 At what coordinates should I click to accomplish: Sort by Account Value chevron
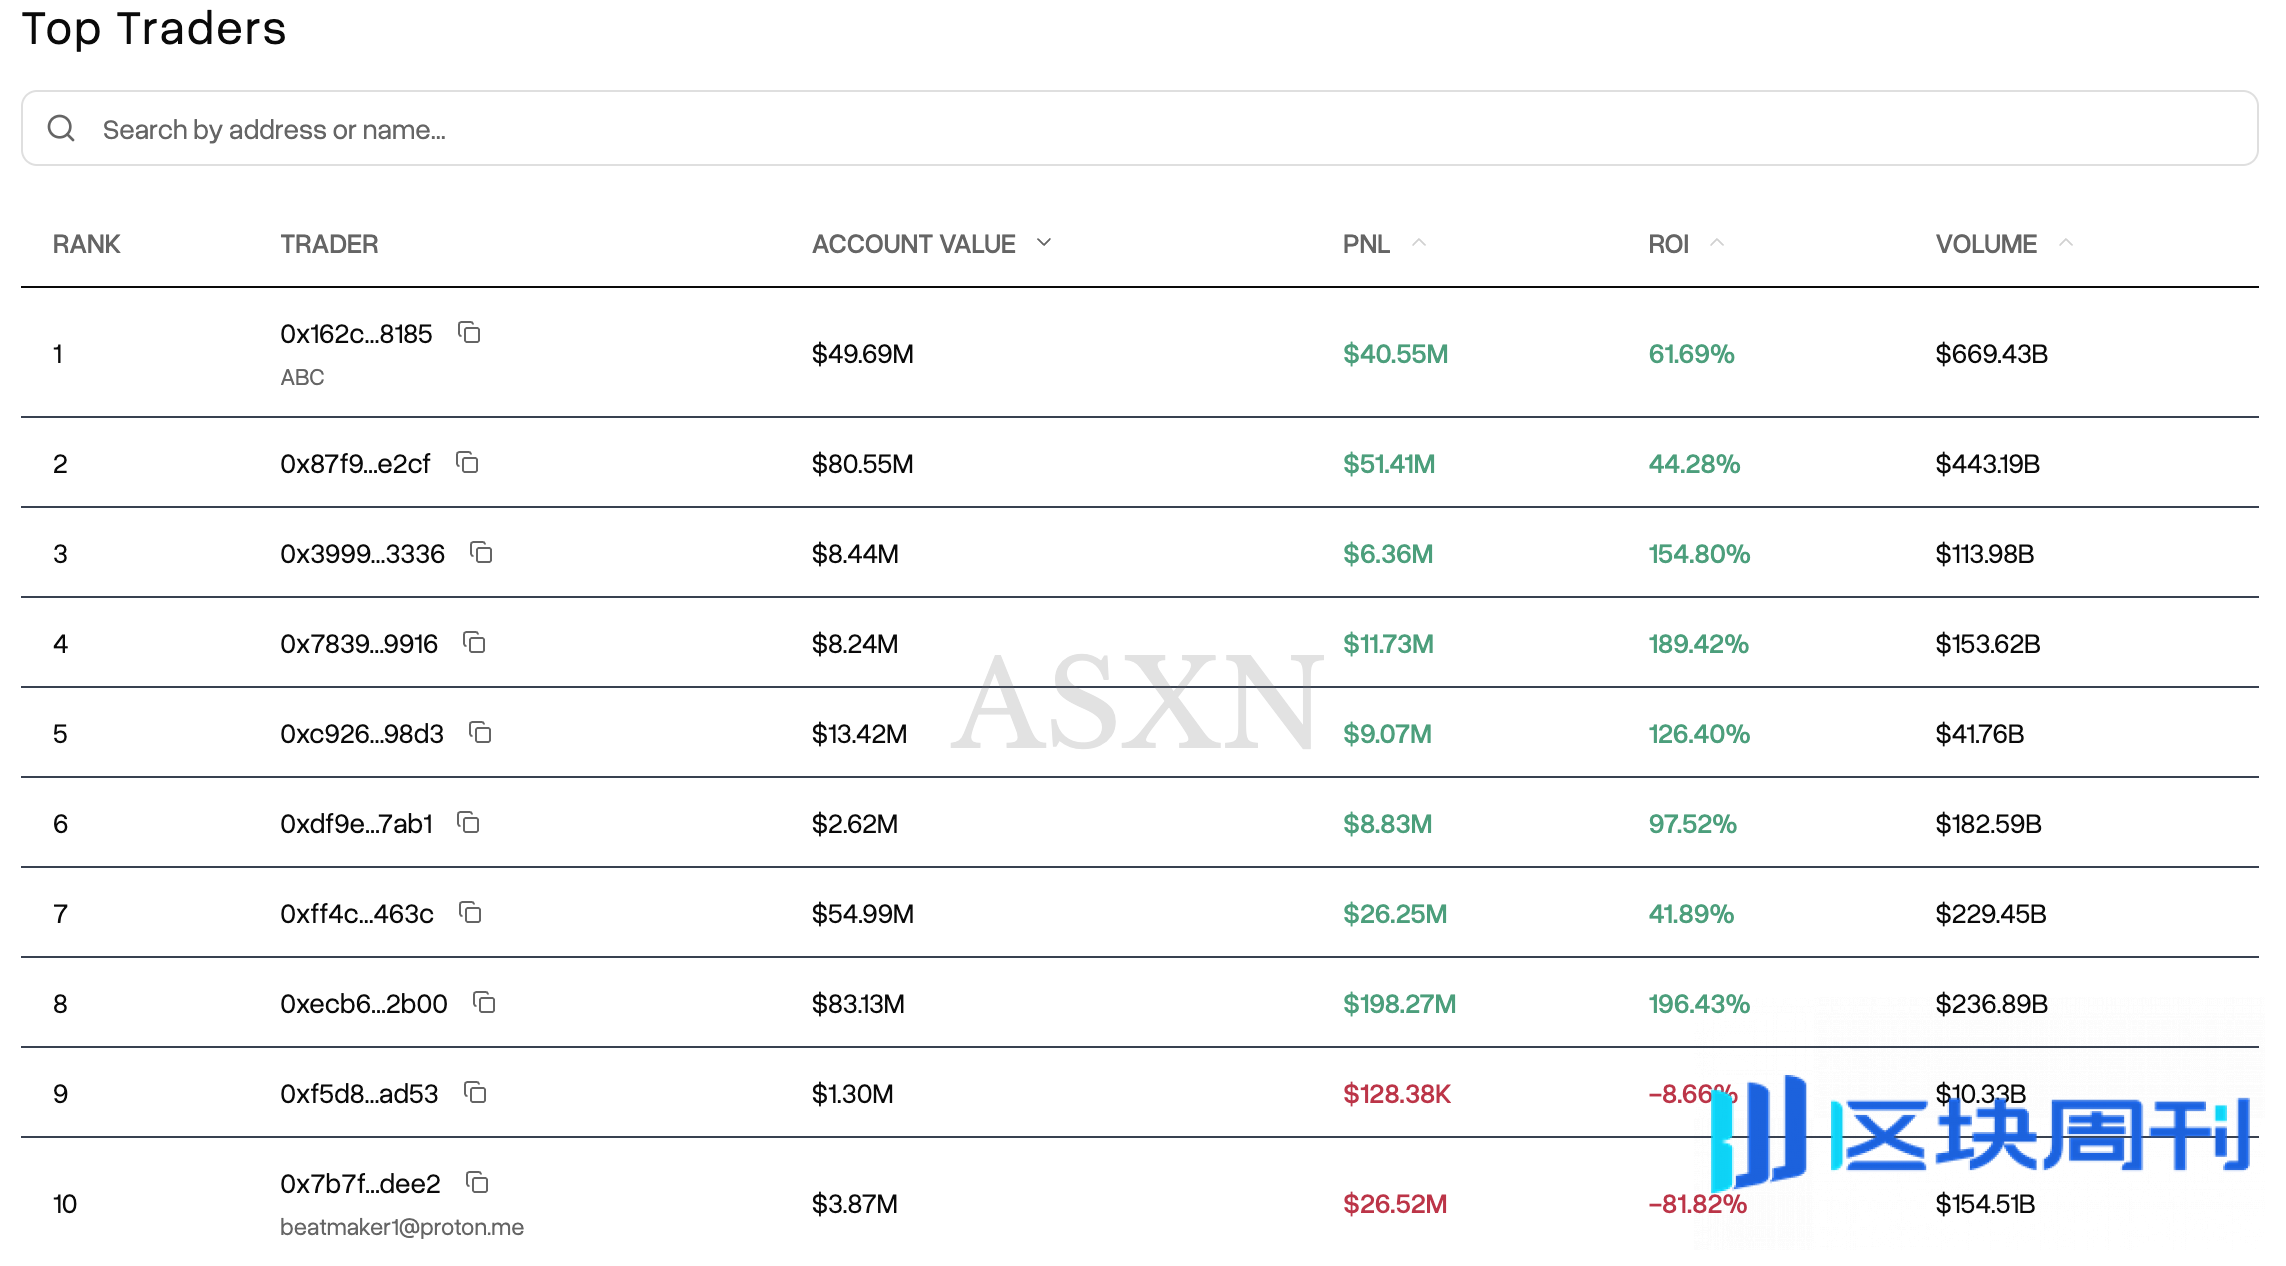(1044, 243)
